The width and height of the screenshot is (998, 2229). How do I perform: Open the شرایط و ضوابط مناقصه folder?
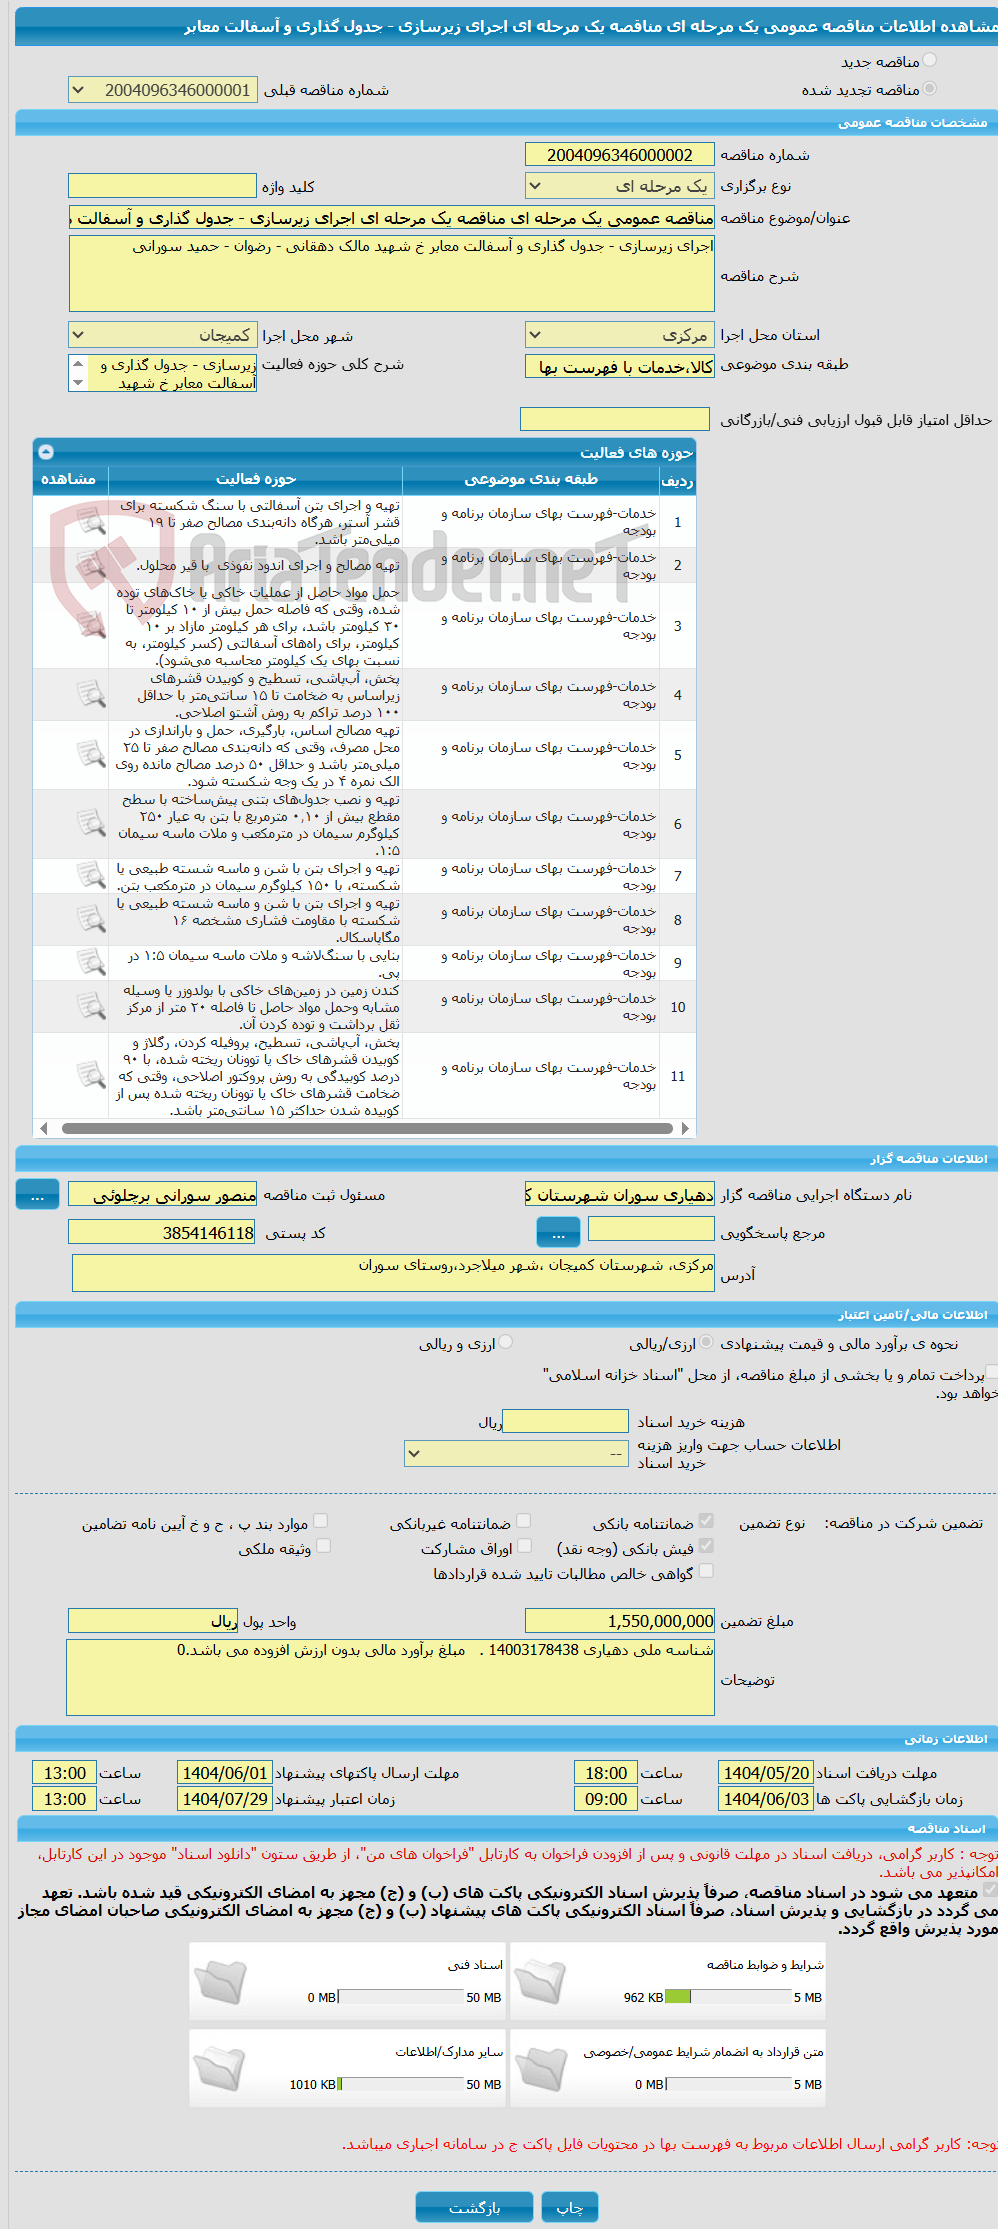click(x=540, y=1983)
